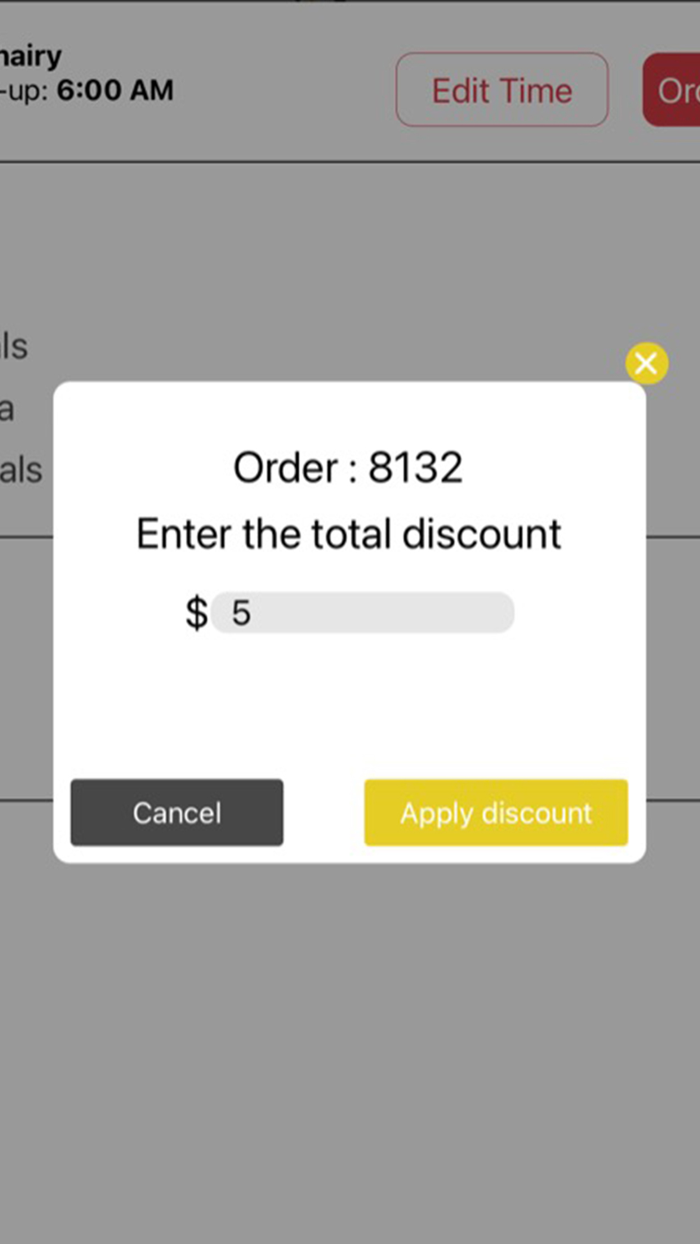The height and width of the screenshot is (1244, 700).
Task: Tap the 6:00 AM pickup time text
Action: click(x=118, y=90)
